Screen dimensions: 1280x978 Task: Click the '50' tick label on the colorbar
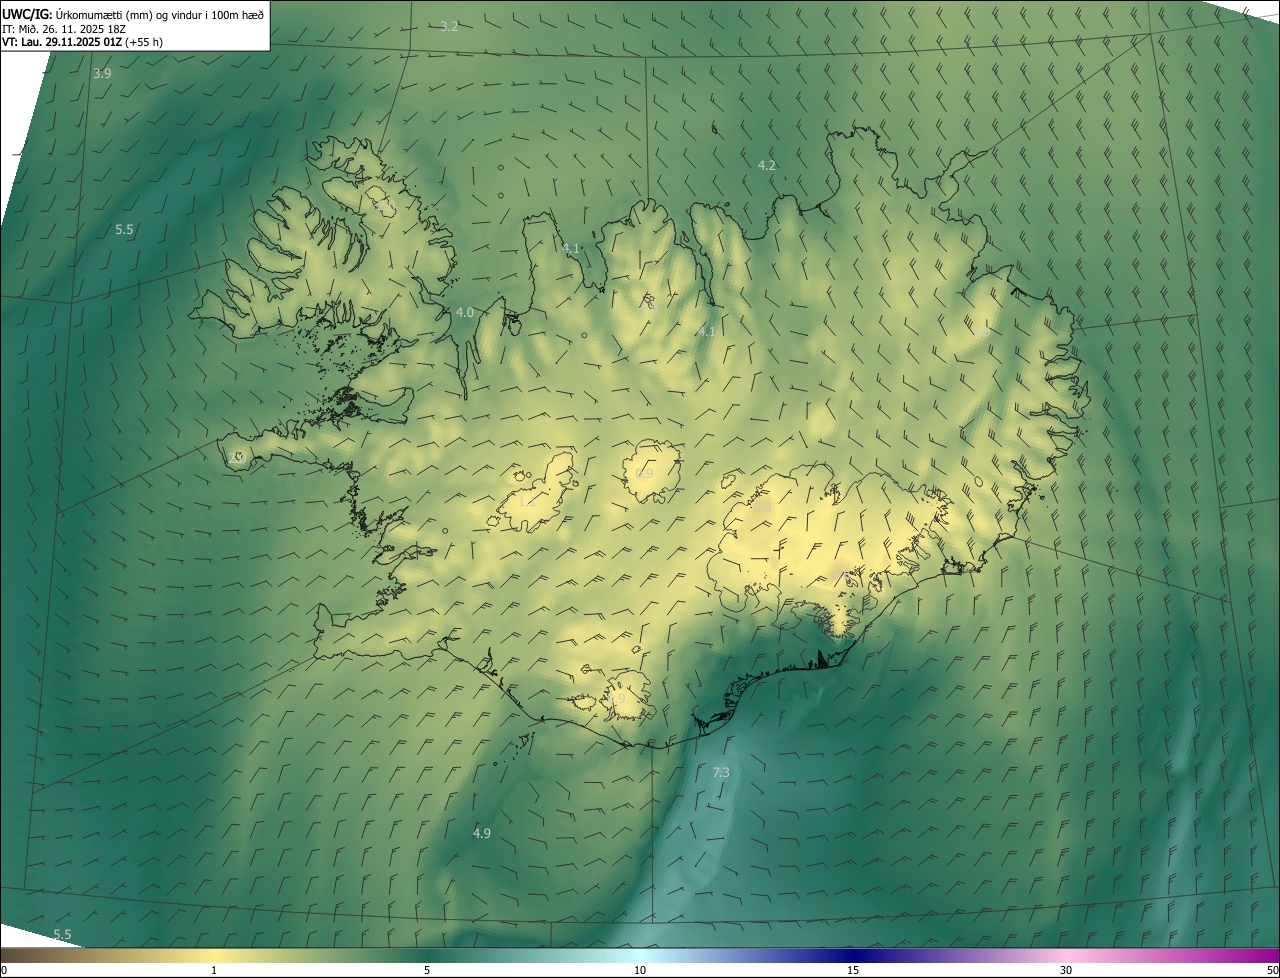1272,970
